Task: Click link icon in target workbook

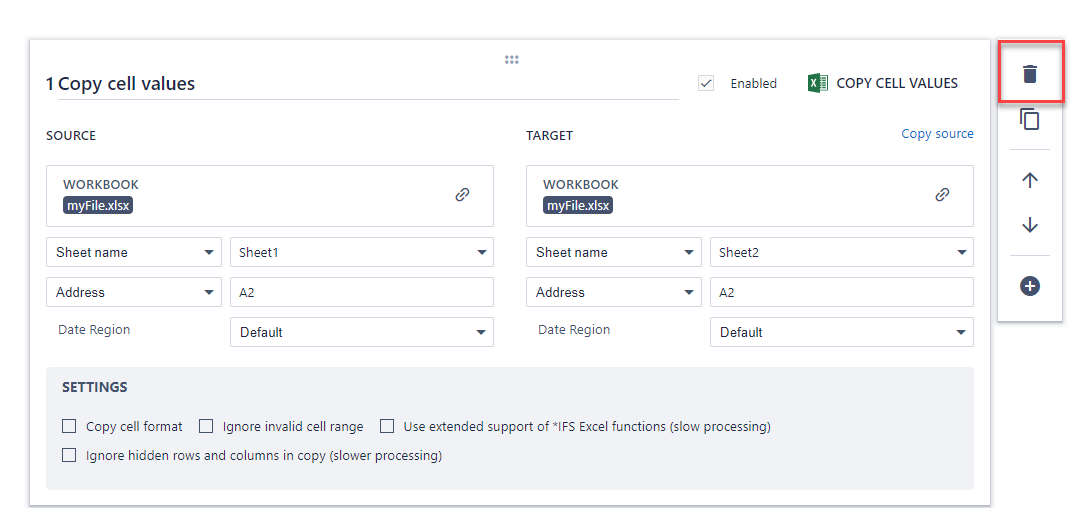Action: coord(942,195)
